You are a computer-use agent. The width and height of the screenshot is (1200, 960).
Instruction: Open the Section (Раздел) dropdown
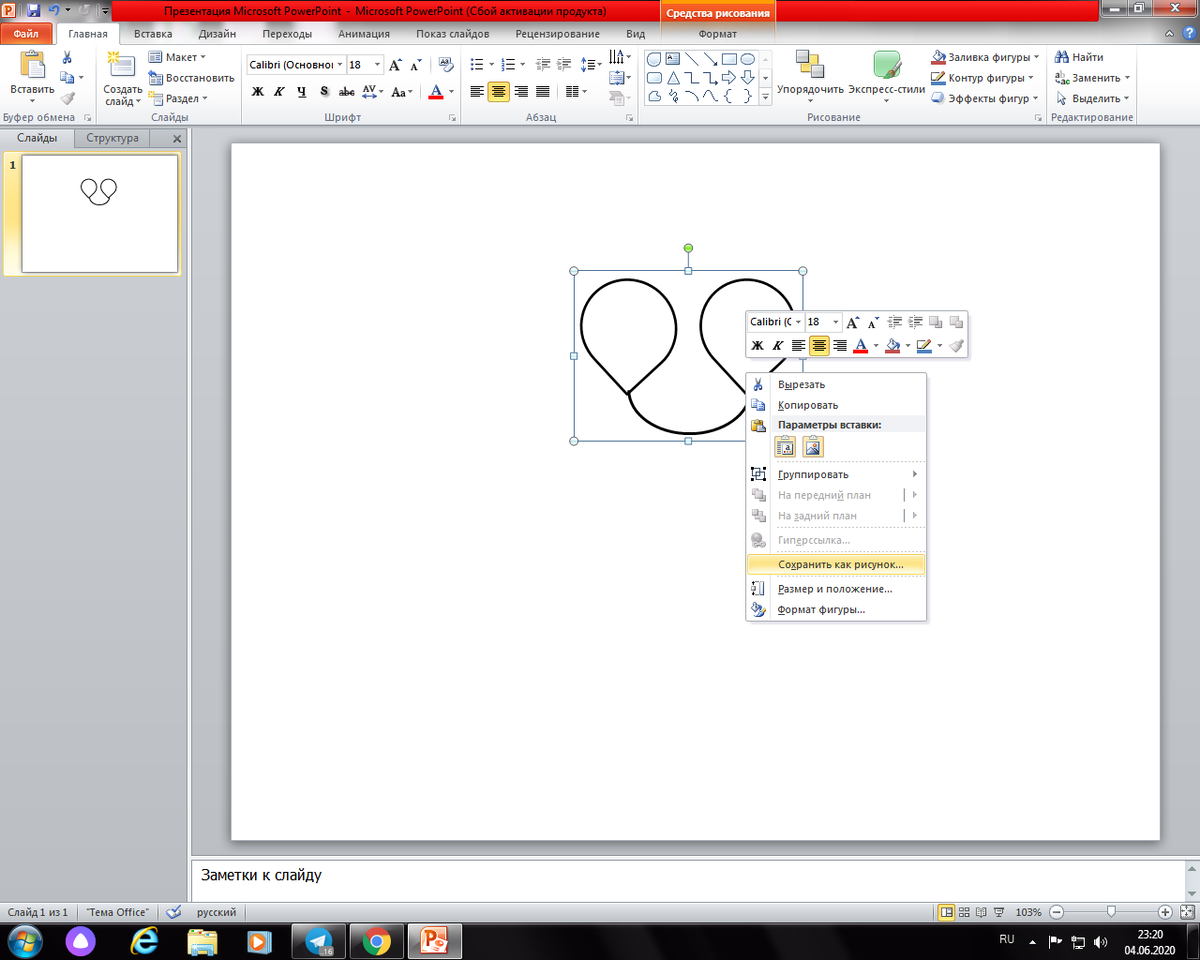point(178,98)
